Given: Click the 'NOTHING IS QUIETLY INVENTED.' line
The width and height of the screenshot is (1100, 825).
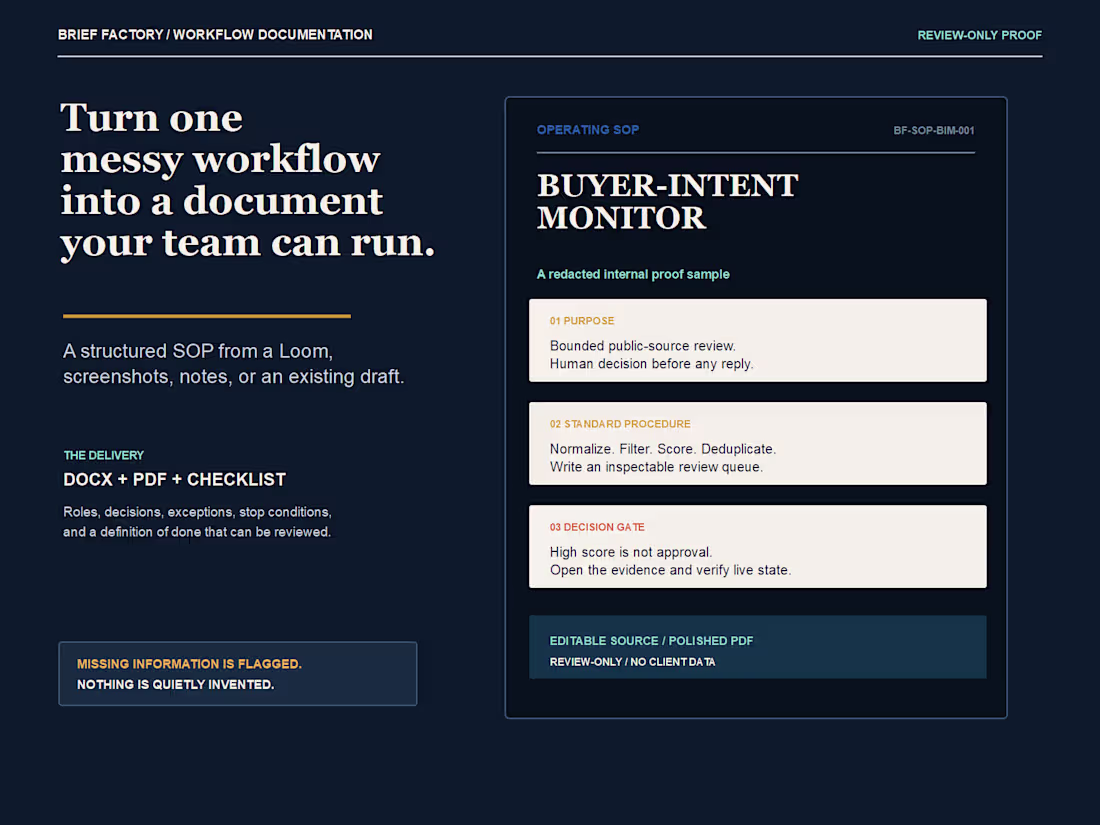Looking at the screenshot, I should coord(175,685).
